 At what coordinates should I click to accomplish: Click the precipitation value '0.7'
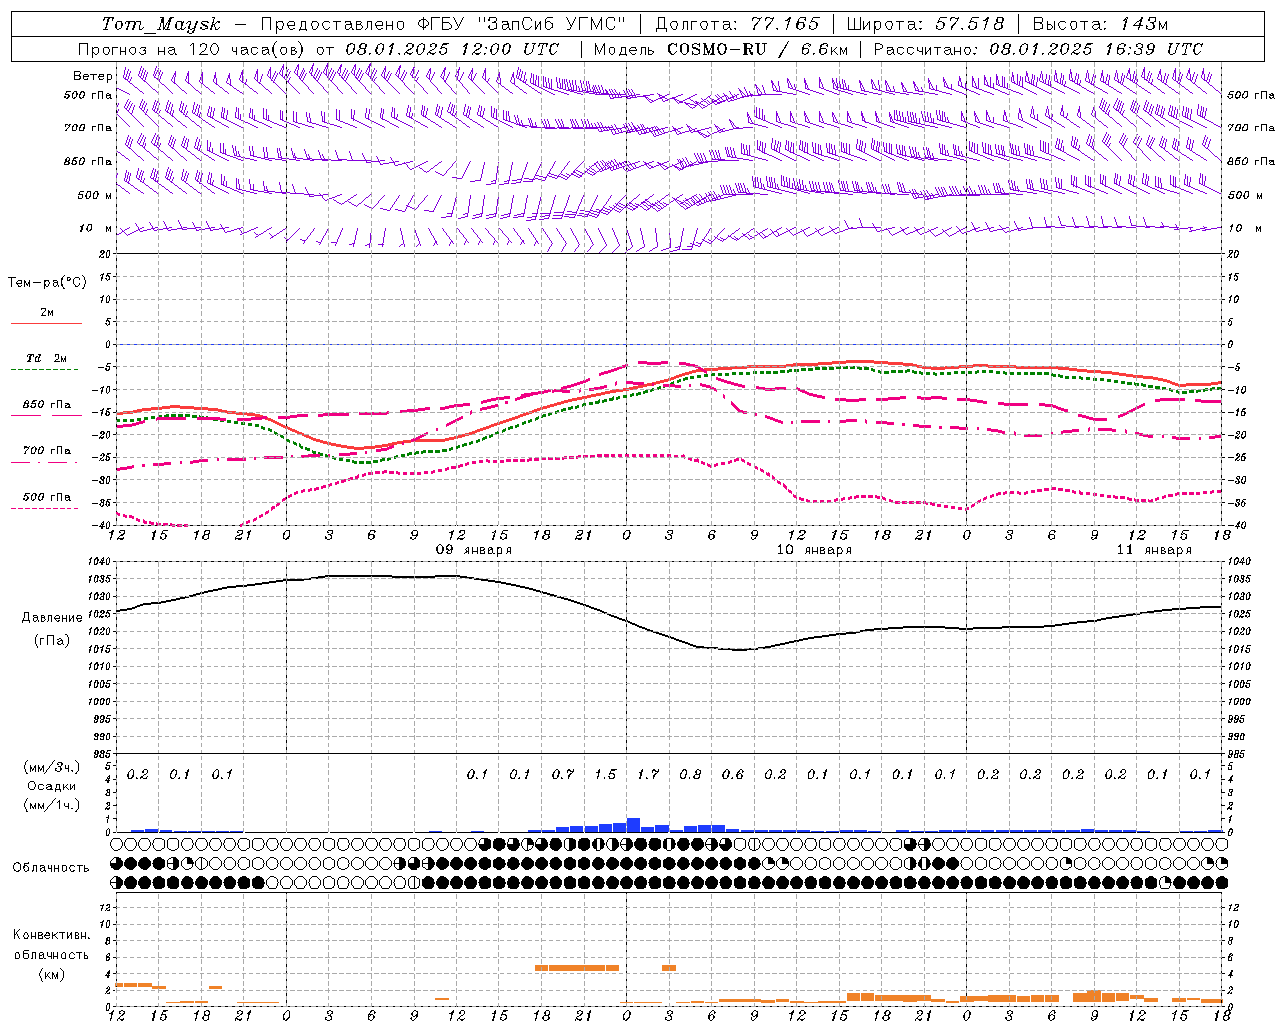click(563, 775)
